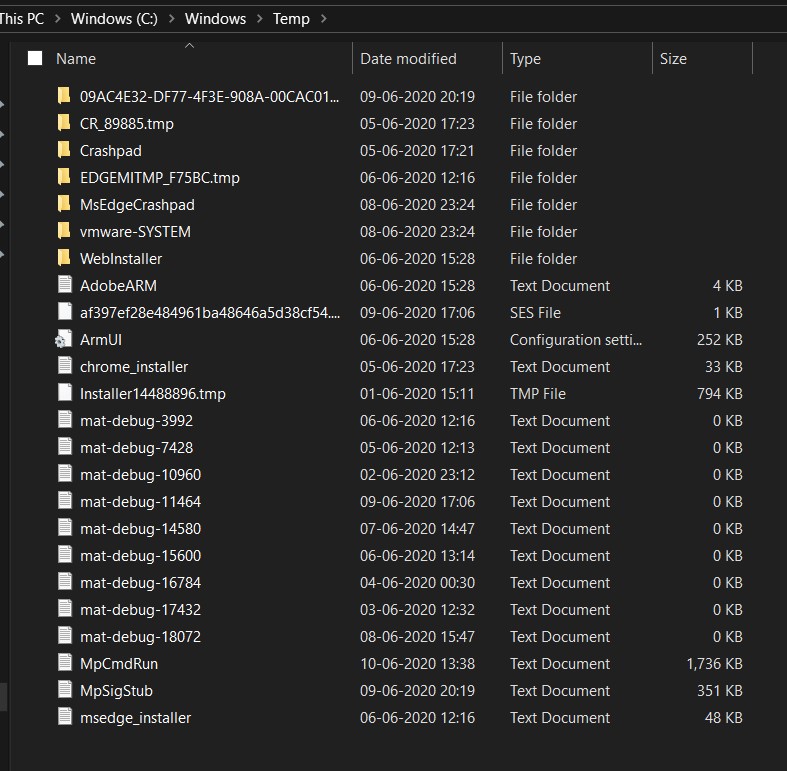Go to This PC in breadcrumb
This screenshot has width=787, height=771.
(22, 19)
